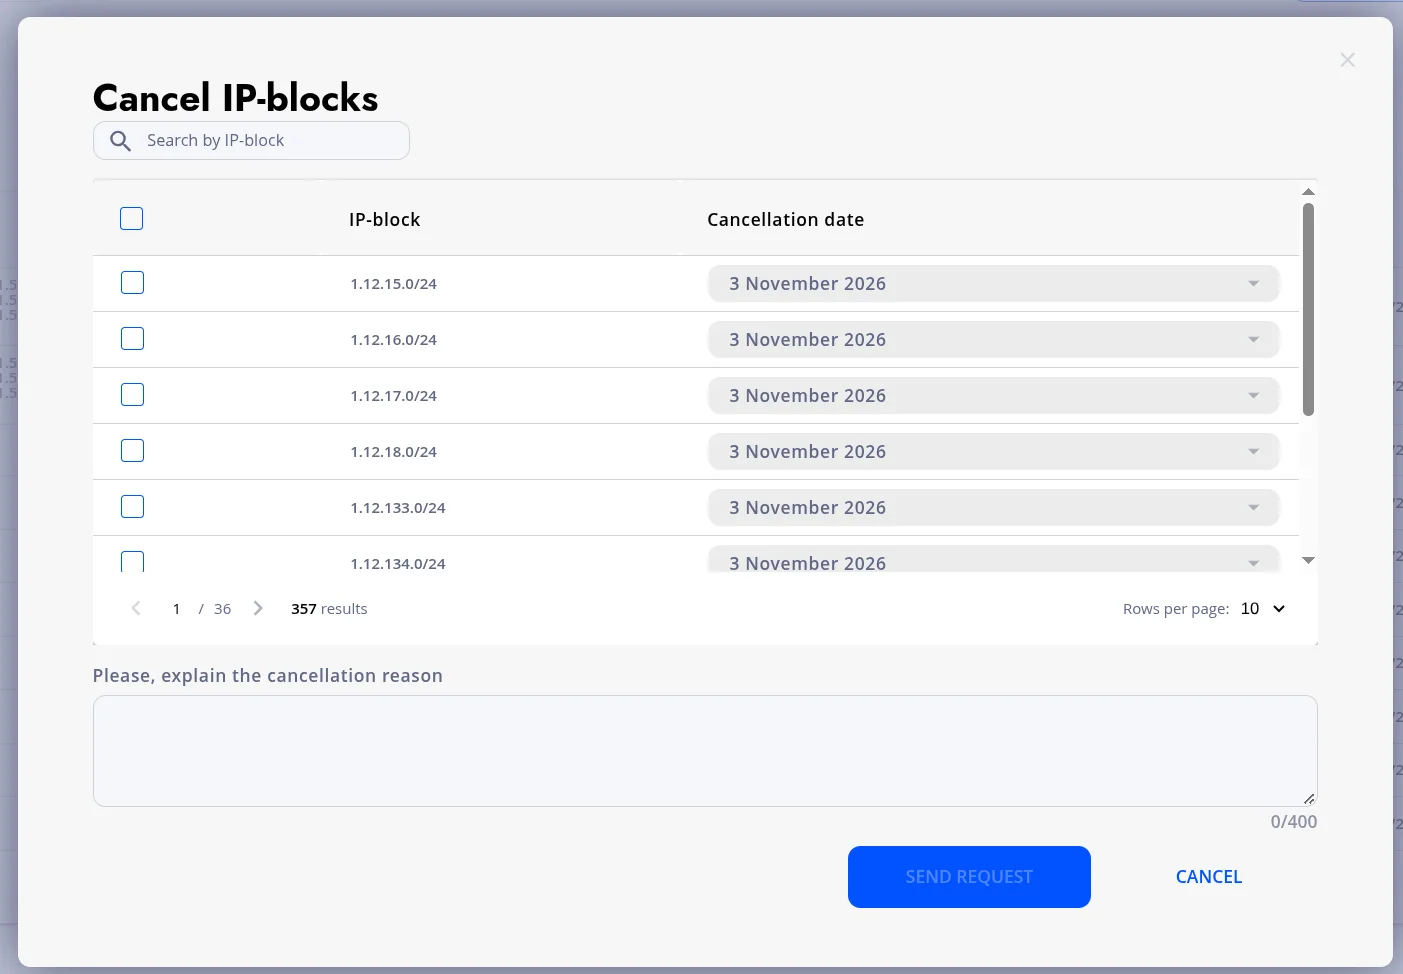The image size is (1403, 974).
Task: Open cancellation date dropdown for 1.12.15.0/24
Action: [993, 283]
